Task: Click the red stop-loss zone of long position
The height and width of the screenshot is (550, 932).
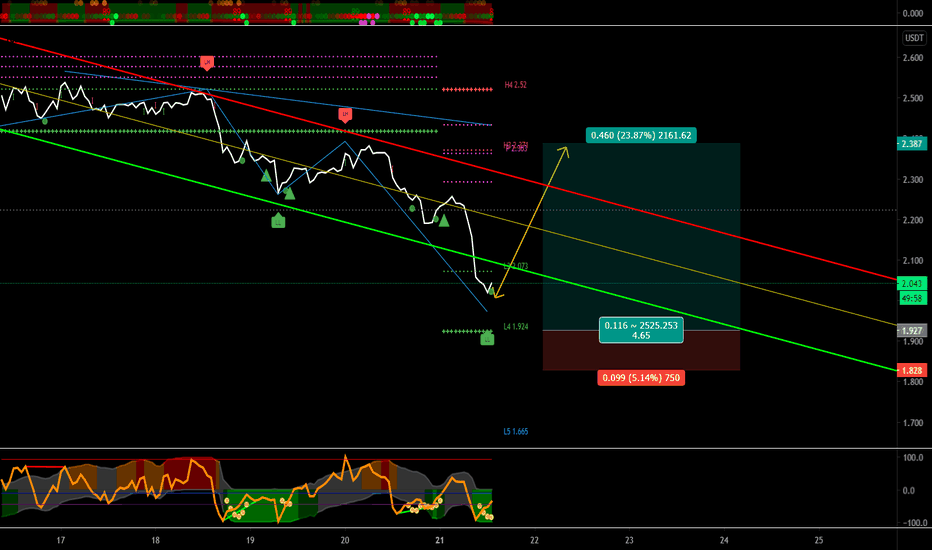Action: pos(641,350)
